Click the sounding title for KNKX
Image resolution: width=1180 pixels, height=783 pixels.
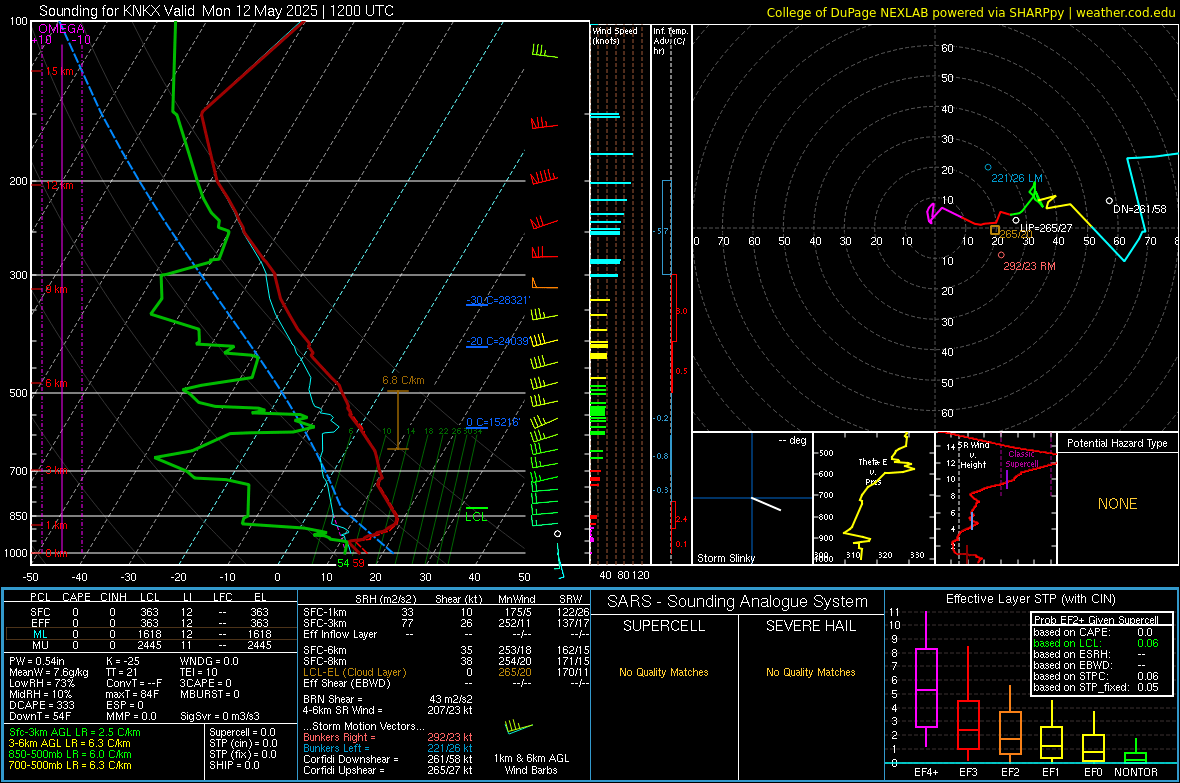tap(216, 11)
